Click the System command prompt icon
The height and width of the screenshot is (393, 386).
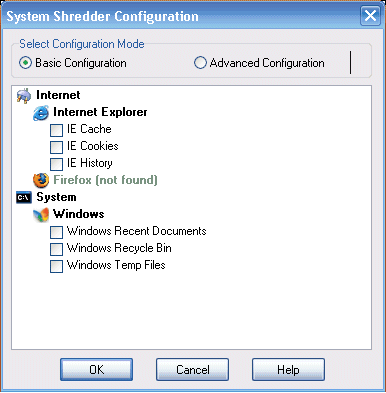coord(24,197)
